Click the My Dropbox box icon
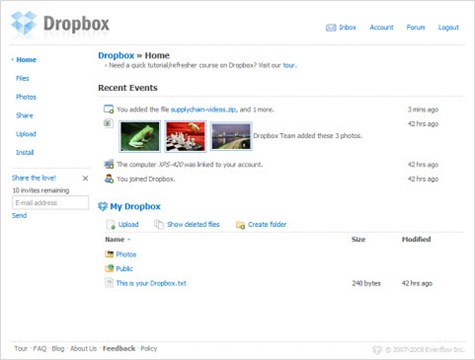475x360 pixels. (103, 206)
